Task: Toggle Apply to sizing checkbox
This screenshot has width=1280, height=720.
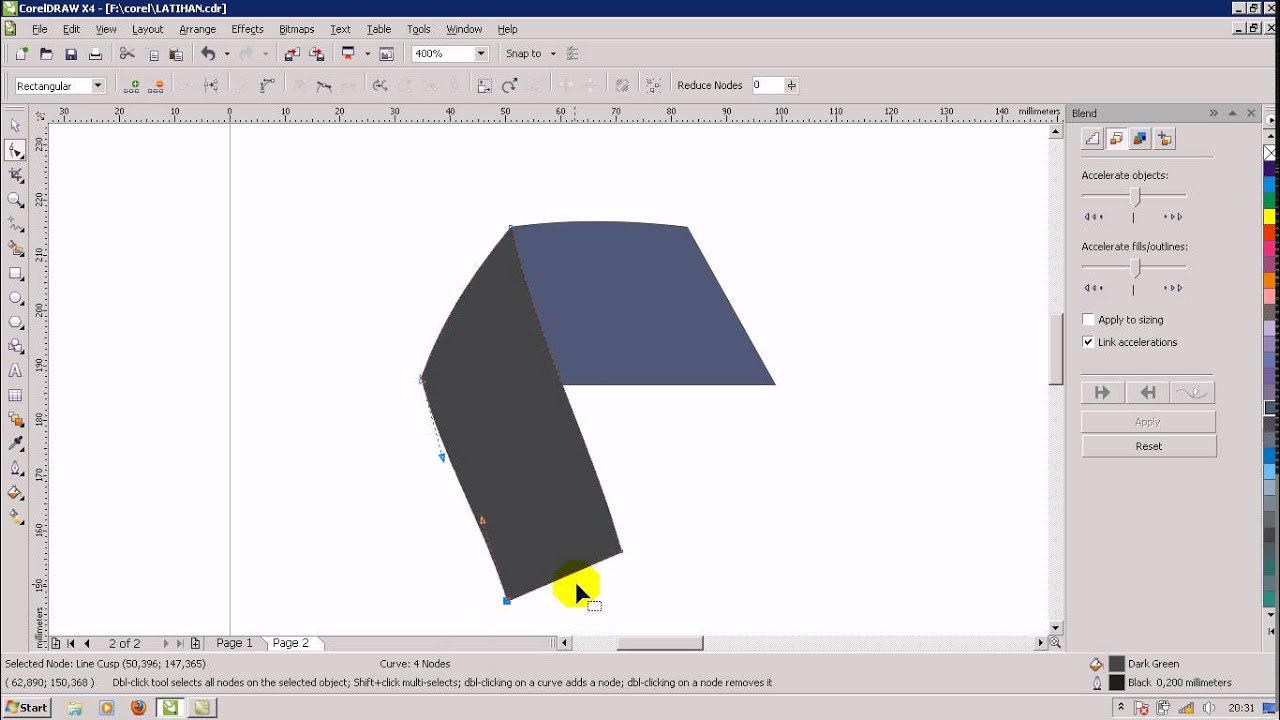Action: pos(1088,320)
